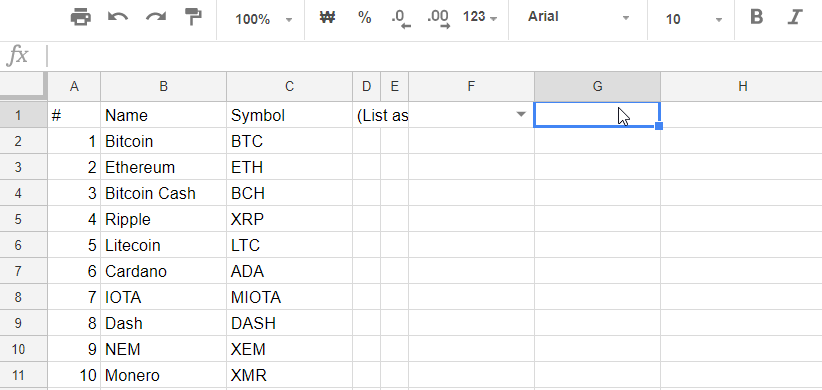Select the '#' header cell
The height and width of the screenshot is (390, 822).
[x=74, y=115]
